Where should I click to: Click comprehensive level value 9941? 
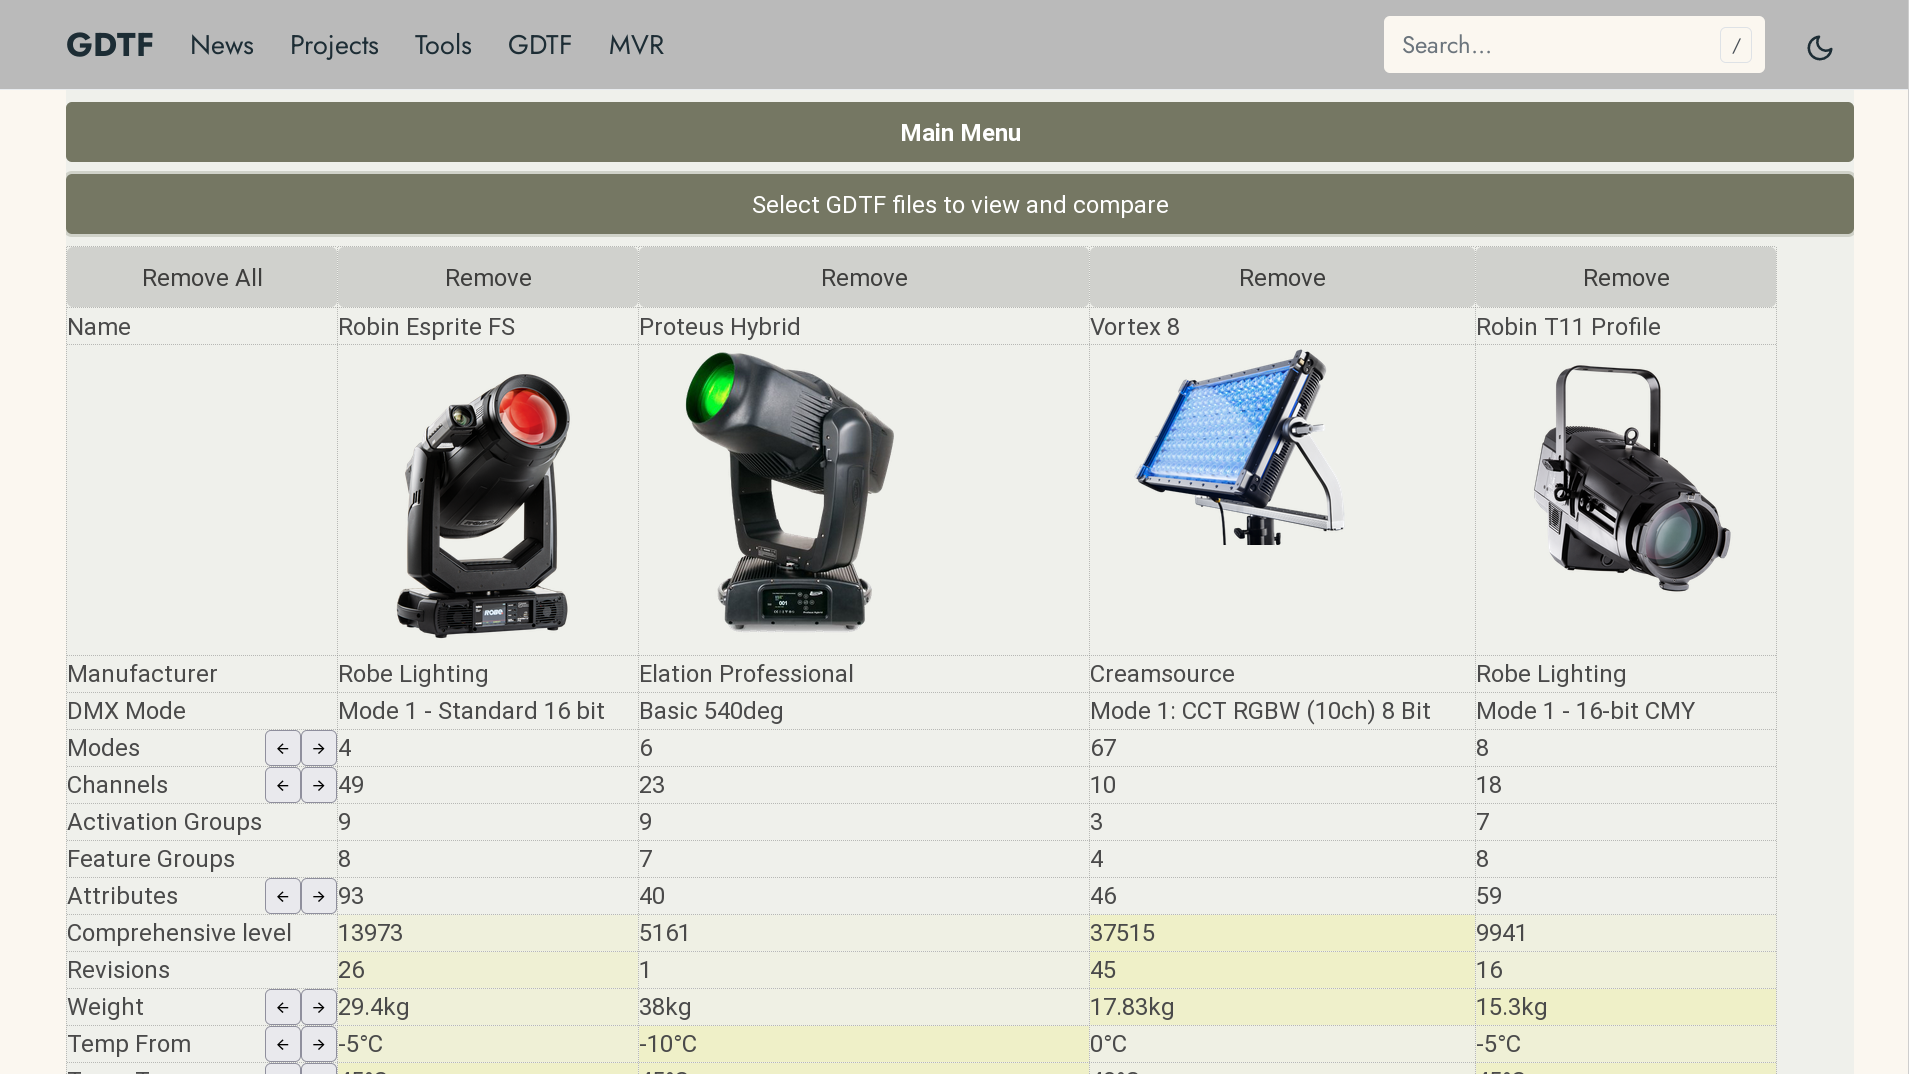pyautogui.click(x=1626, y=933)
